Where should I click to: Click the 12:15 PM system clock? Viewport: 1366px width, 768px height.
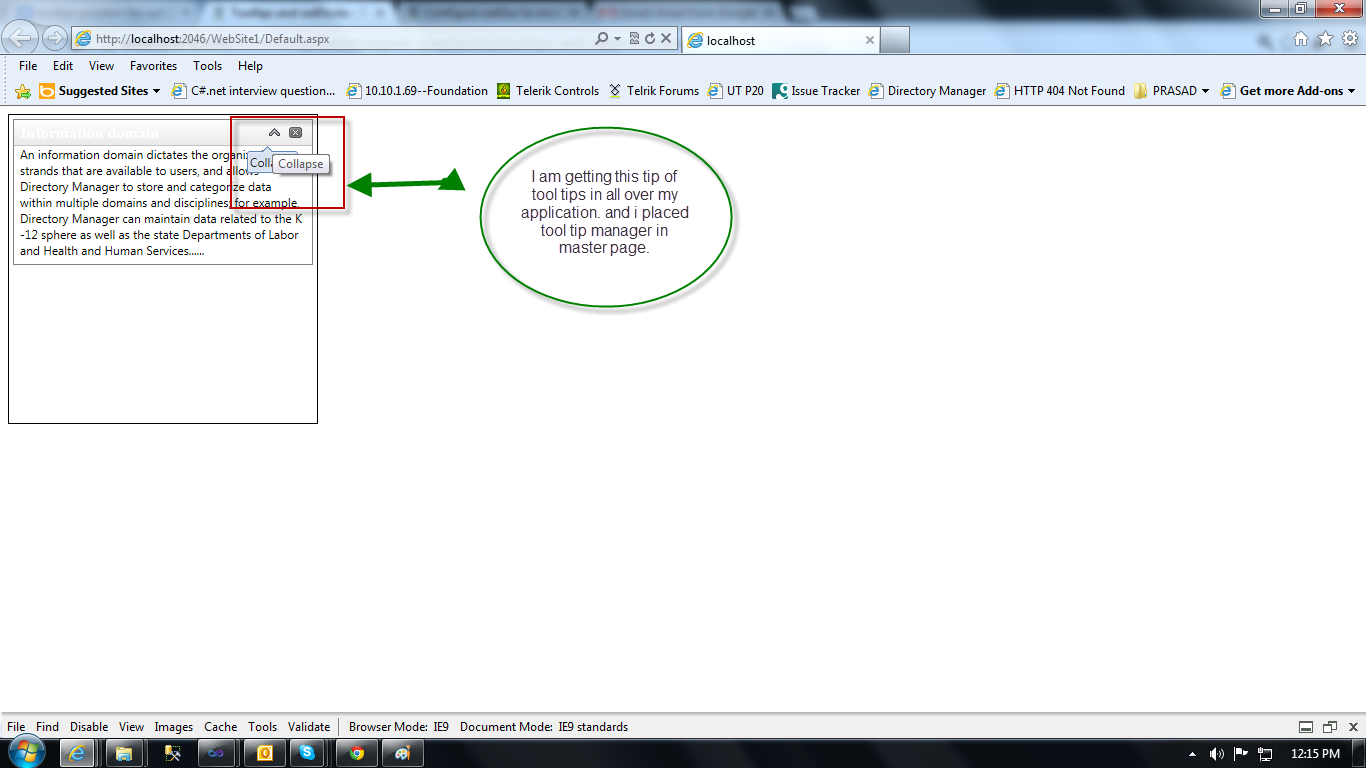coord(1315,754)
